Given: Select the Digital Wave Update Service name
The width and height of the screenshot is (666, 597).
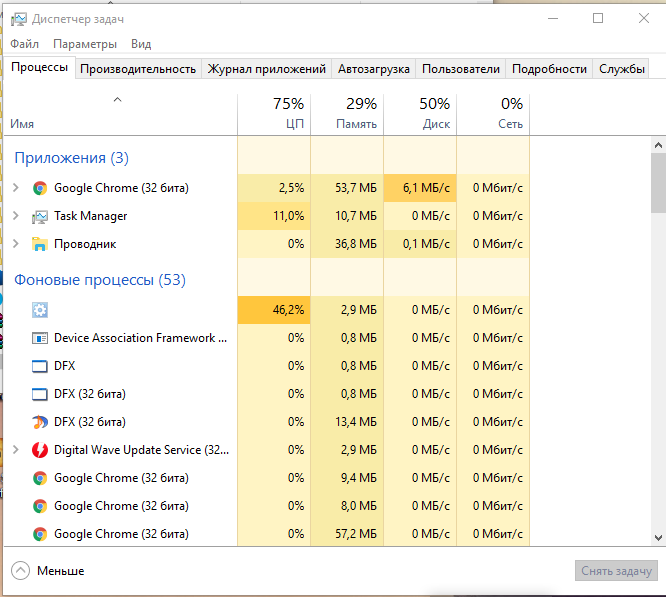Looking at the screenshot, I should tap(141, 450).
